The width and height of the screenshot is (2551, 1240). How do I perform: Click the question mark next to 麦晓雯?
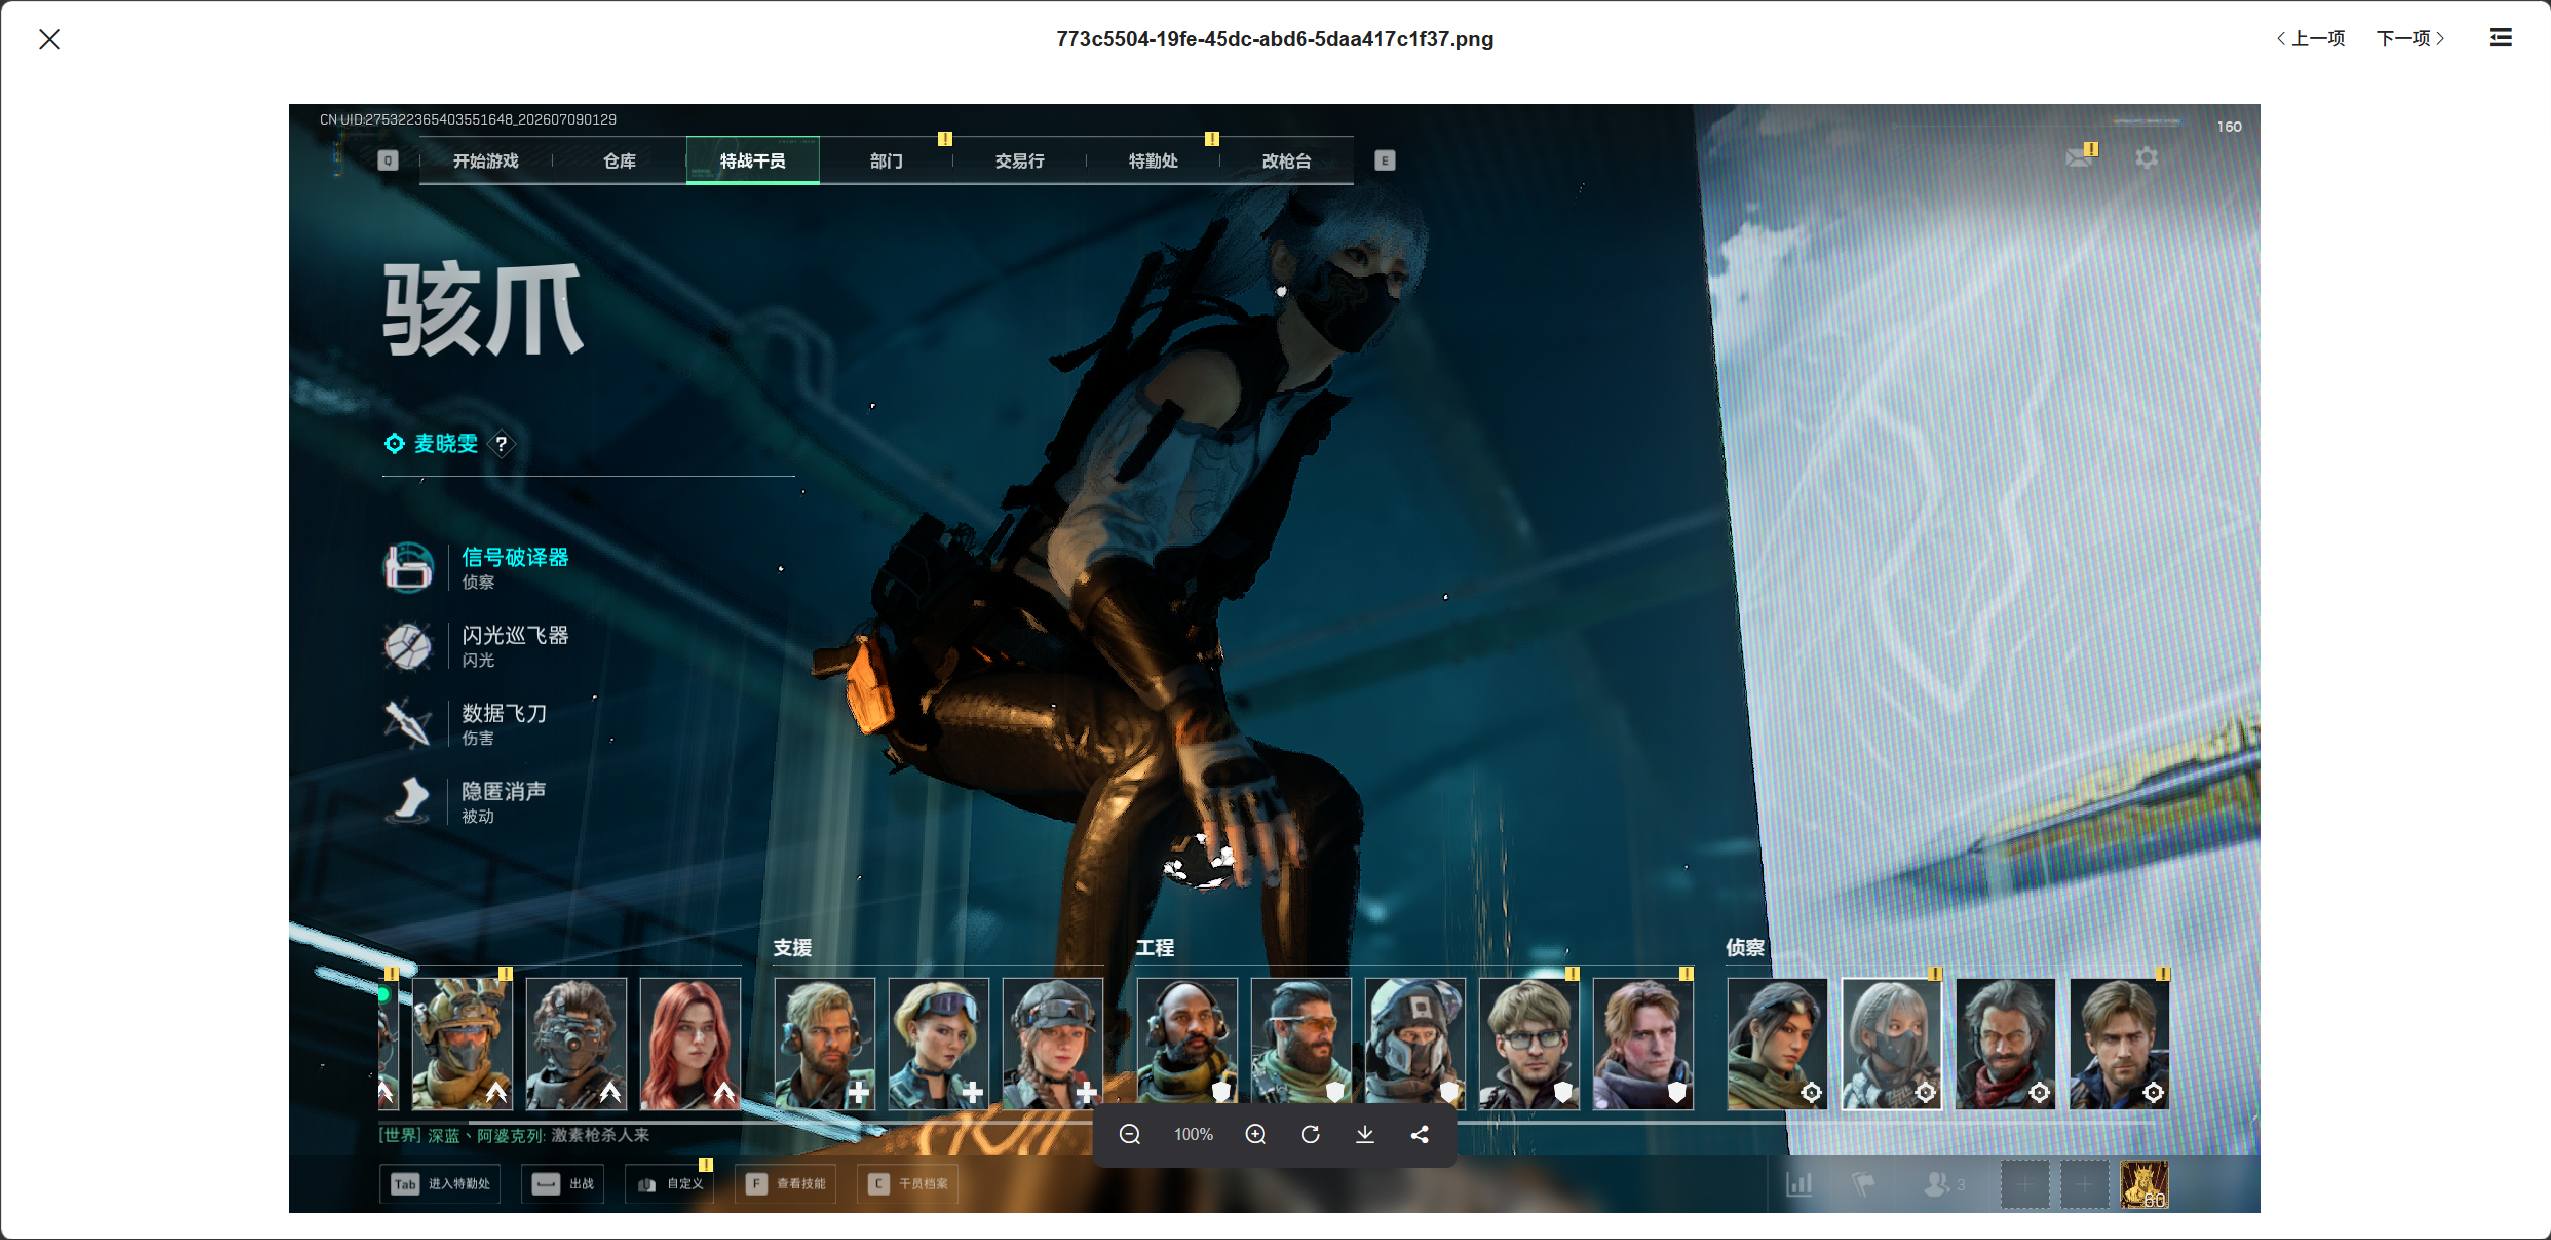click(x=501, y=444)
